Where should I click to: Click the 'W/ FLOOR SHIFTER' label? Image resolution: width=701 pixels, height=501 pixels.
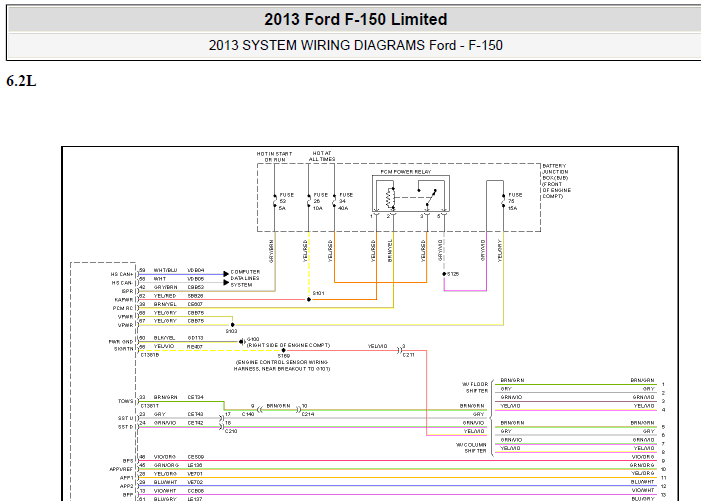click(x=475, y=387)
